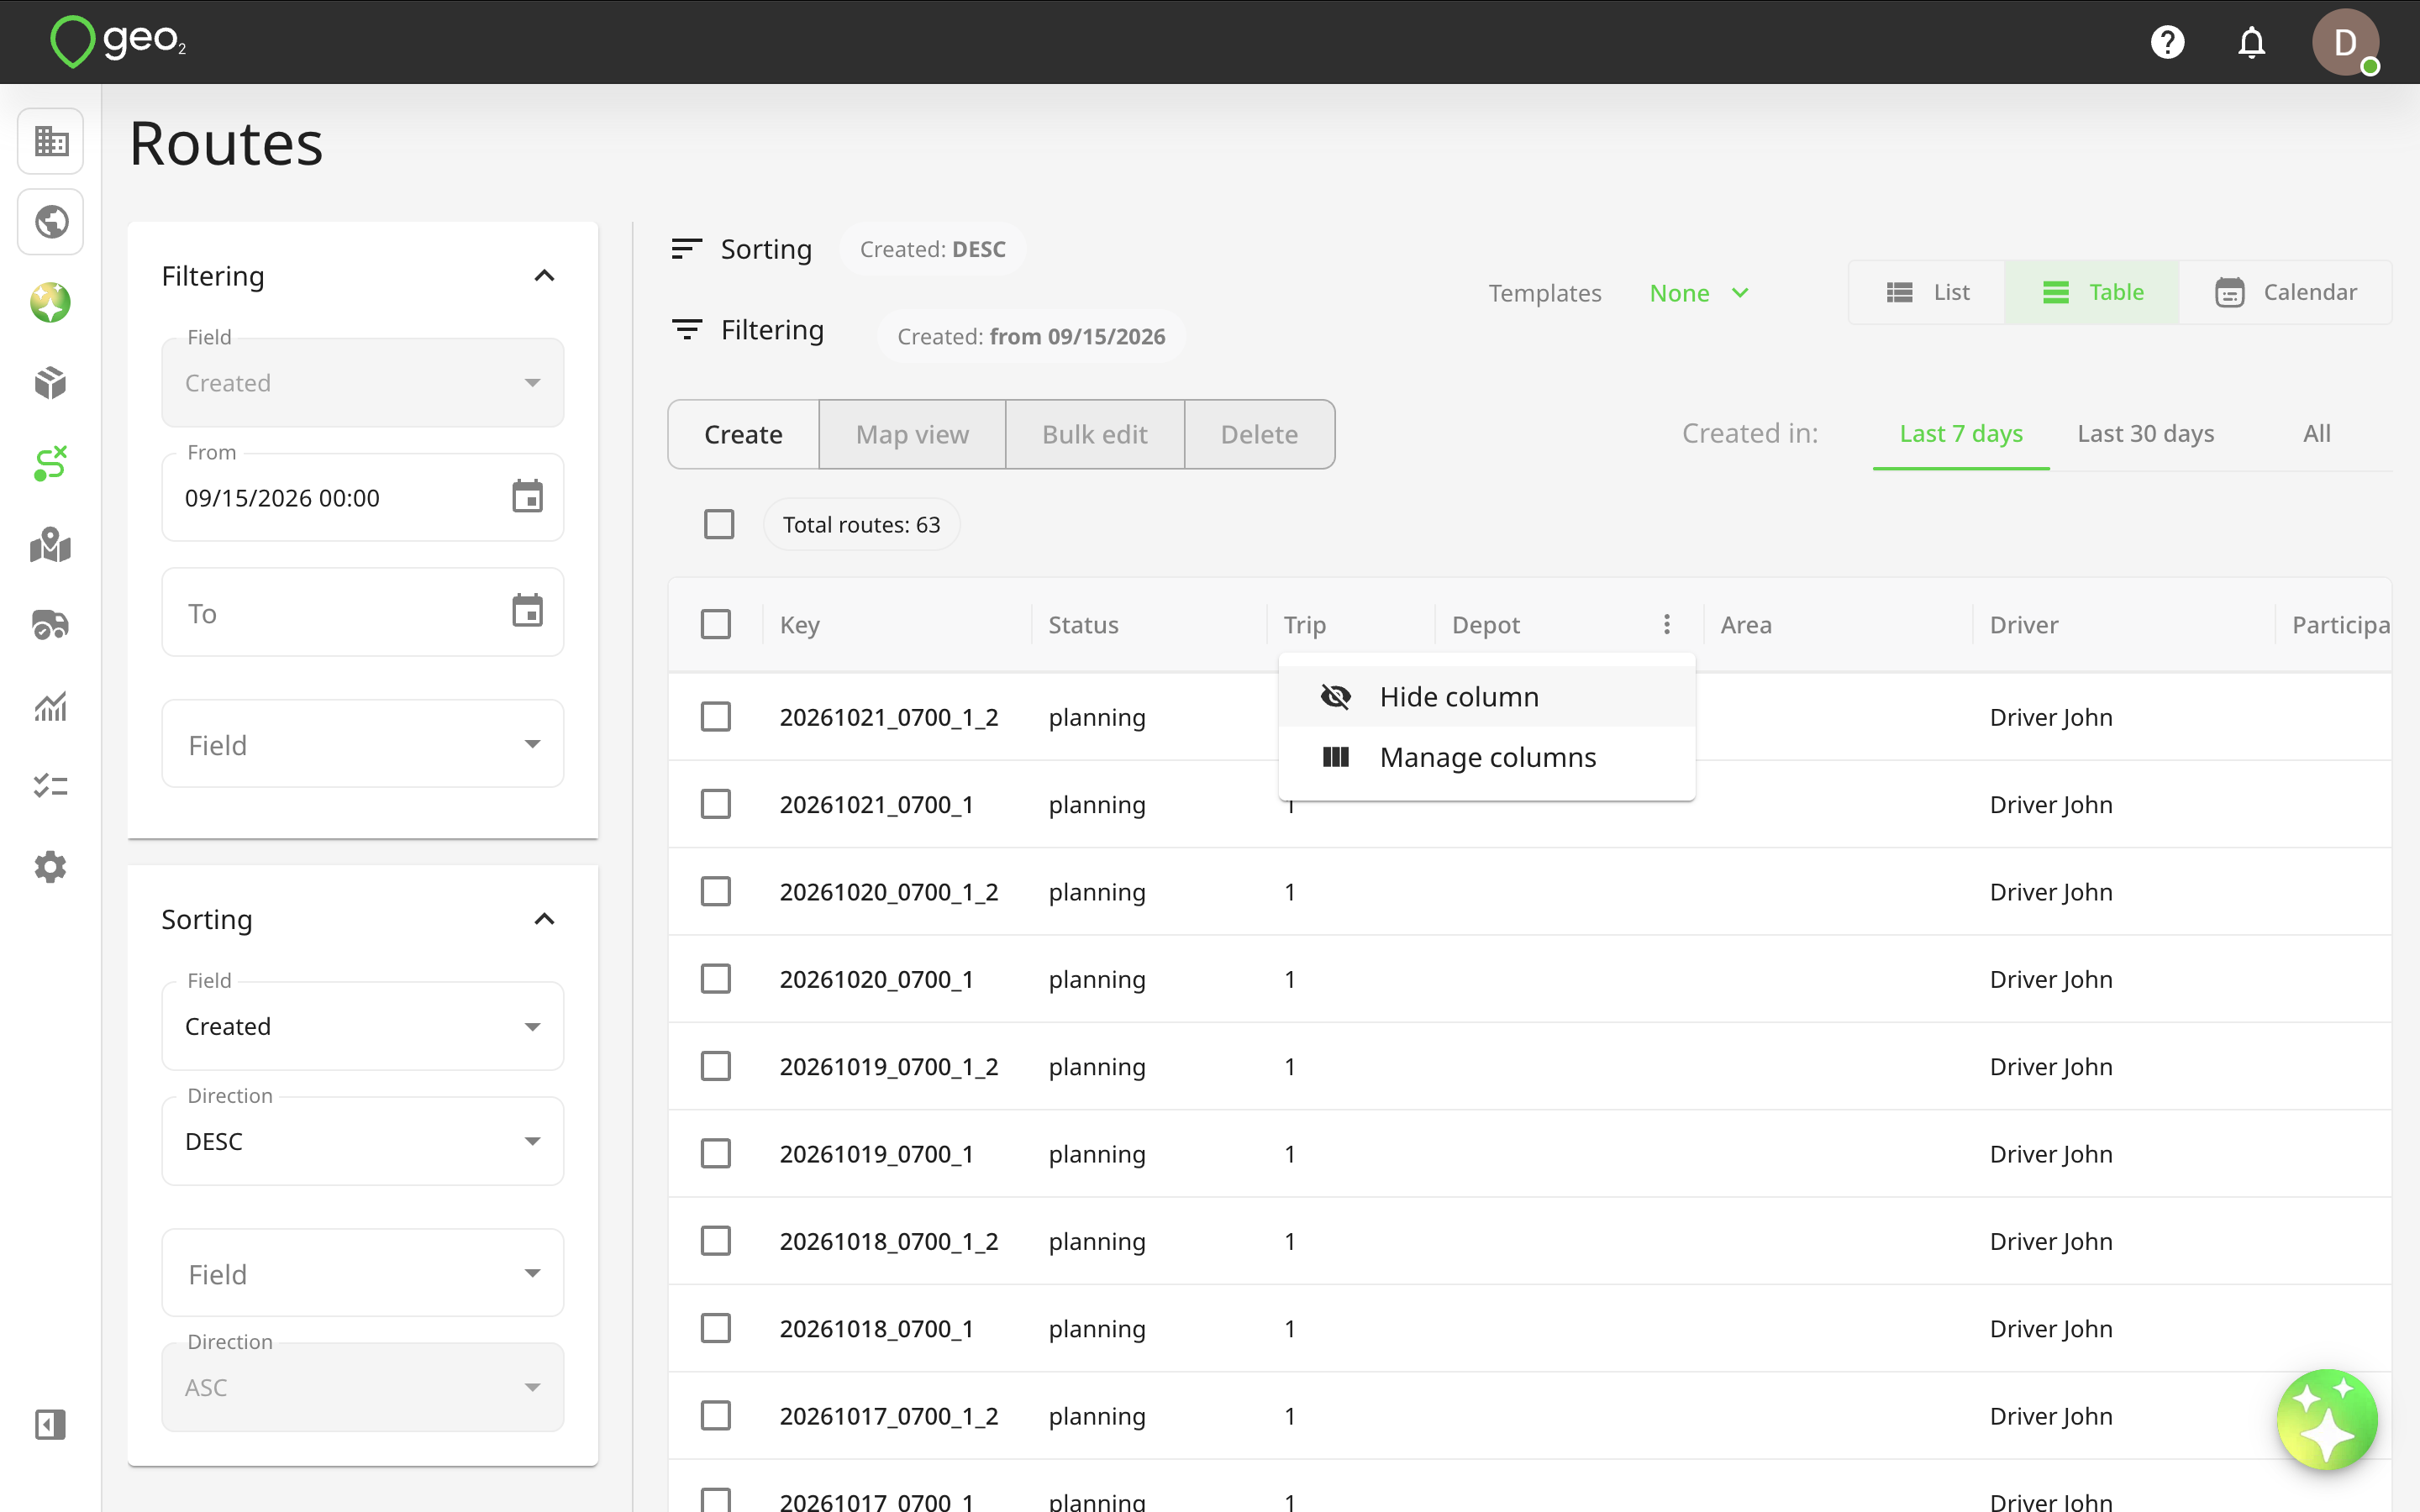Click the vehicle truck sidebar icon
The width and height of the screenshot is (2420, 1512).
(50, 625)
